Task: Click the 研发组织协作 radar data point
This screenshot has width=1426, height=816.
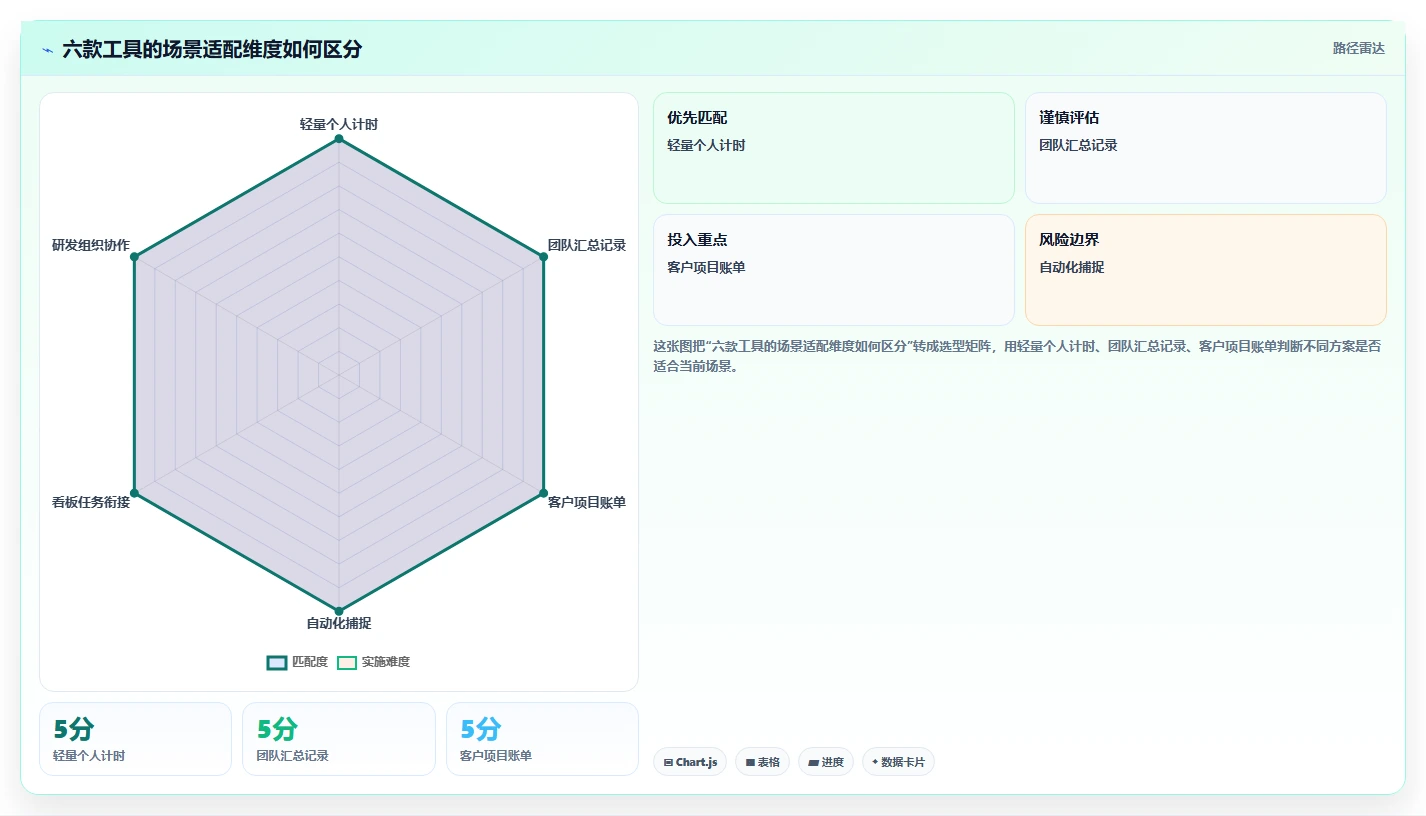Action: point(134,257)
